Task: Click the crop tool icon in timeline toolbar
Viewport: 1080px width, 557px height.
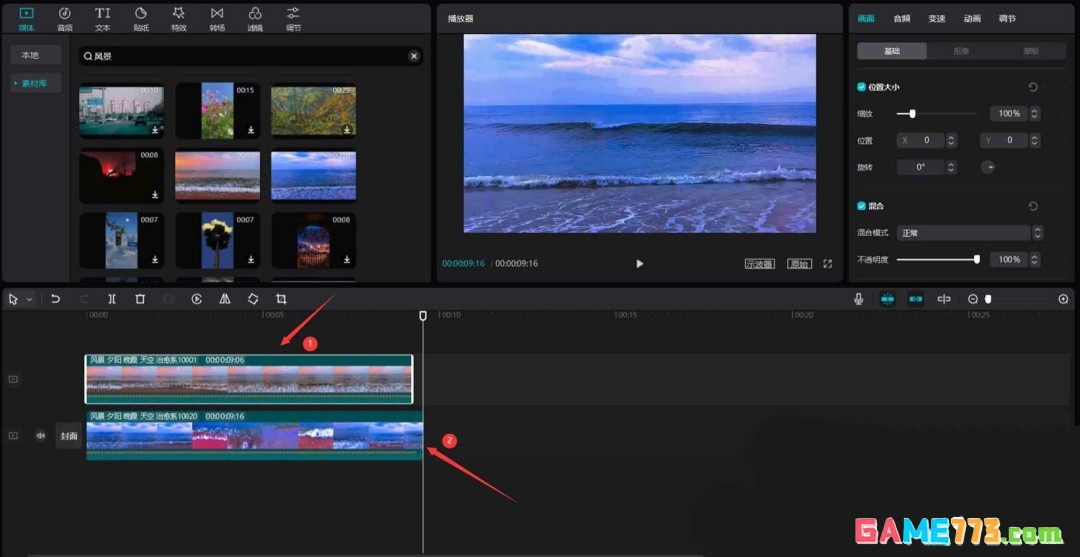Action: click(x=281, y=299)
